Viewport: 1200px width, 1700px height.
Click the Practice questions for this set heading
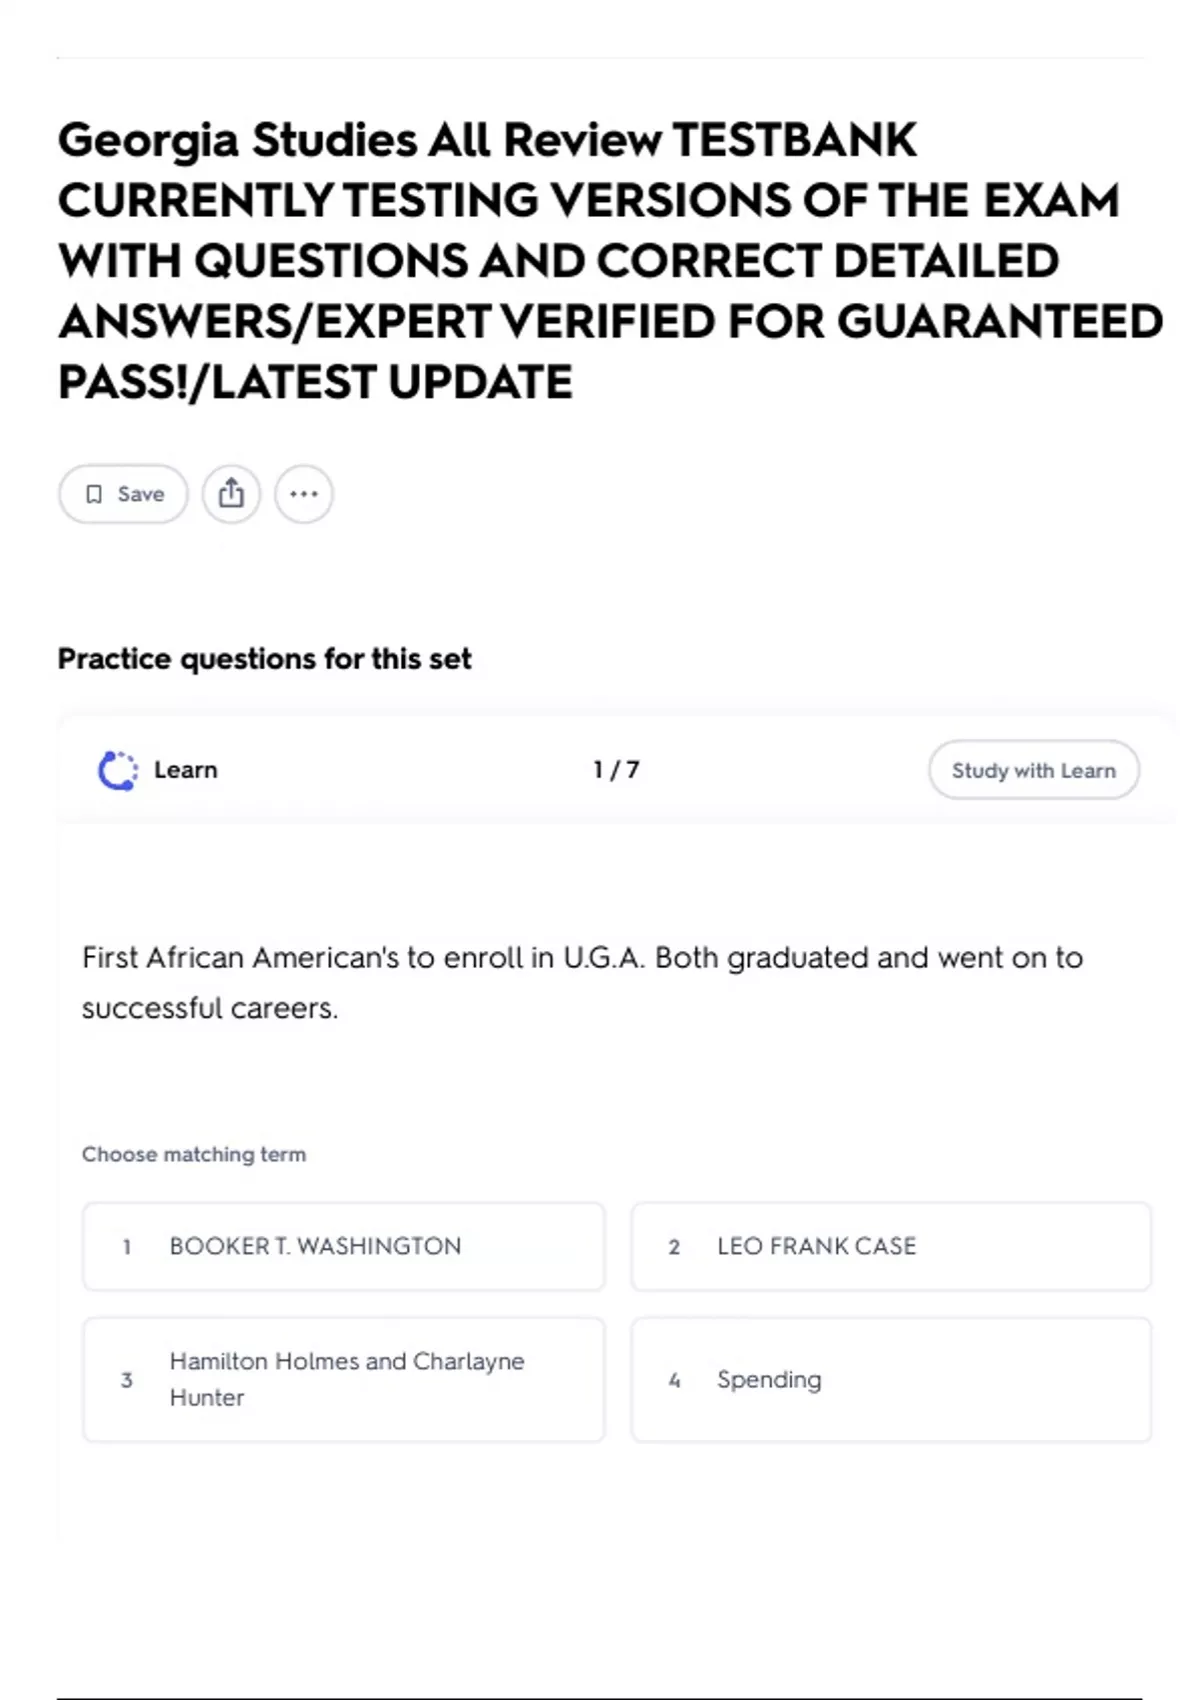[264, 659]
